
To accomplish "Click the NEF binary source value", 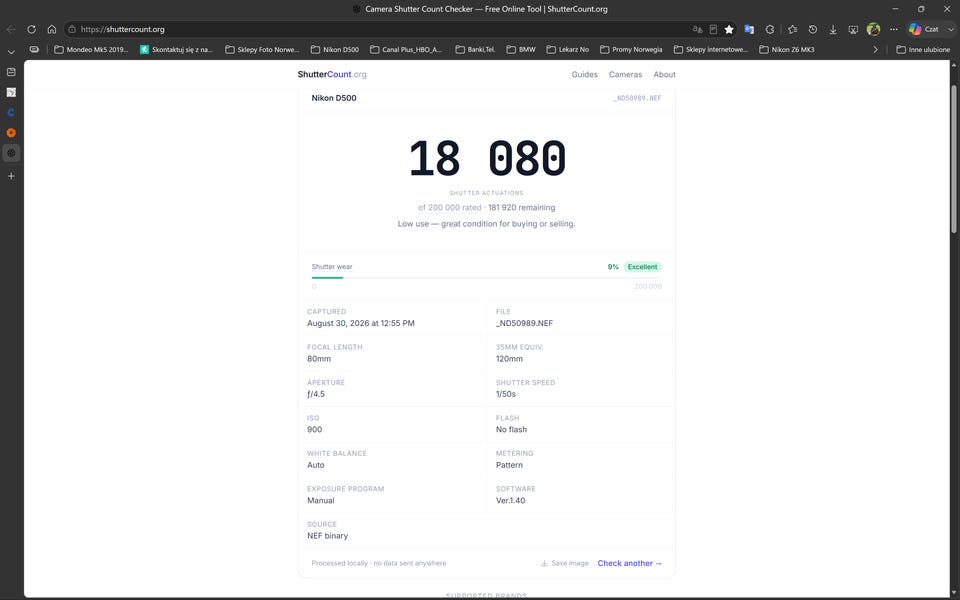I will [328, 536].
